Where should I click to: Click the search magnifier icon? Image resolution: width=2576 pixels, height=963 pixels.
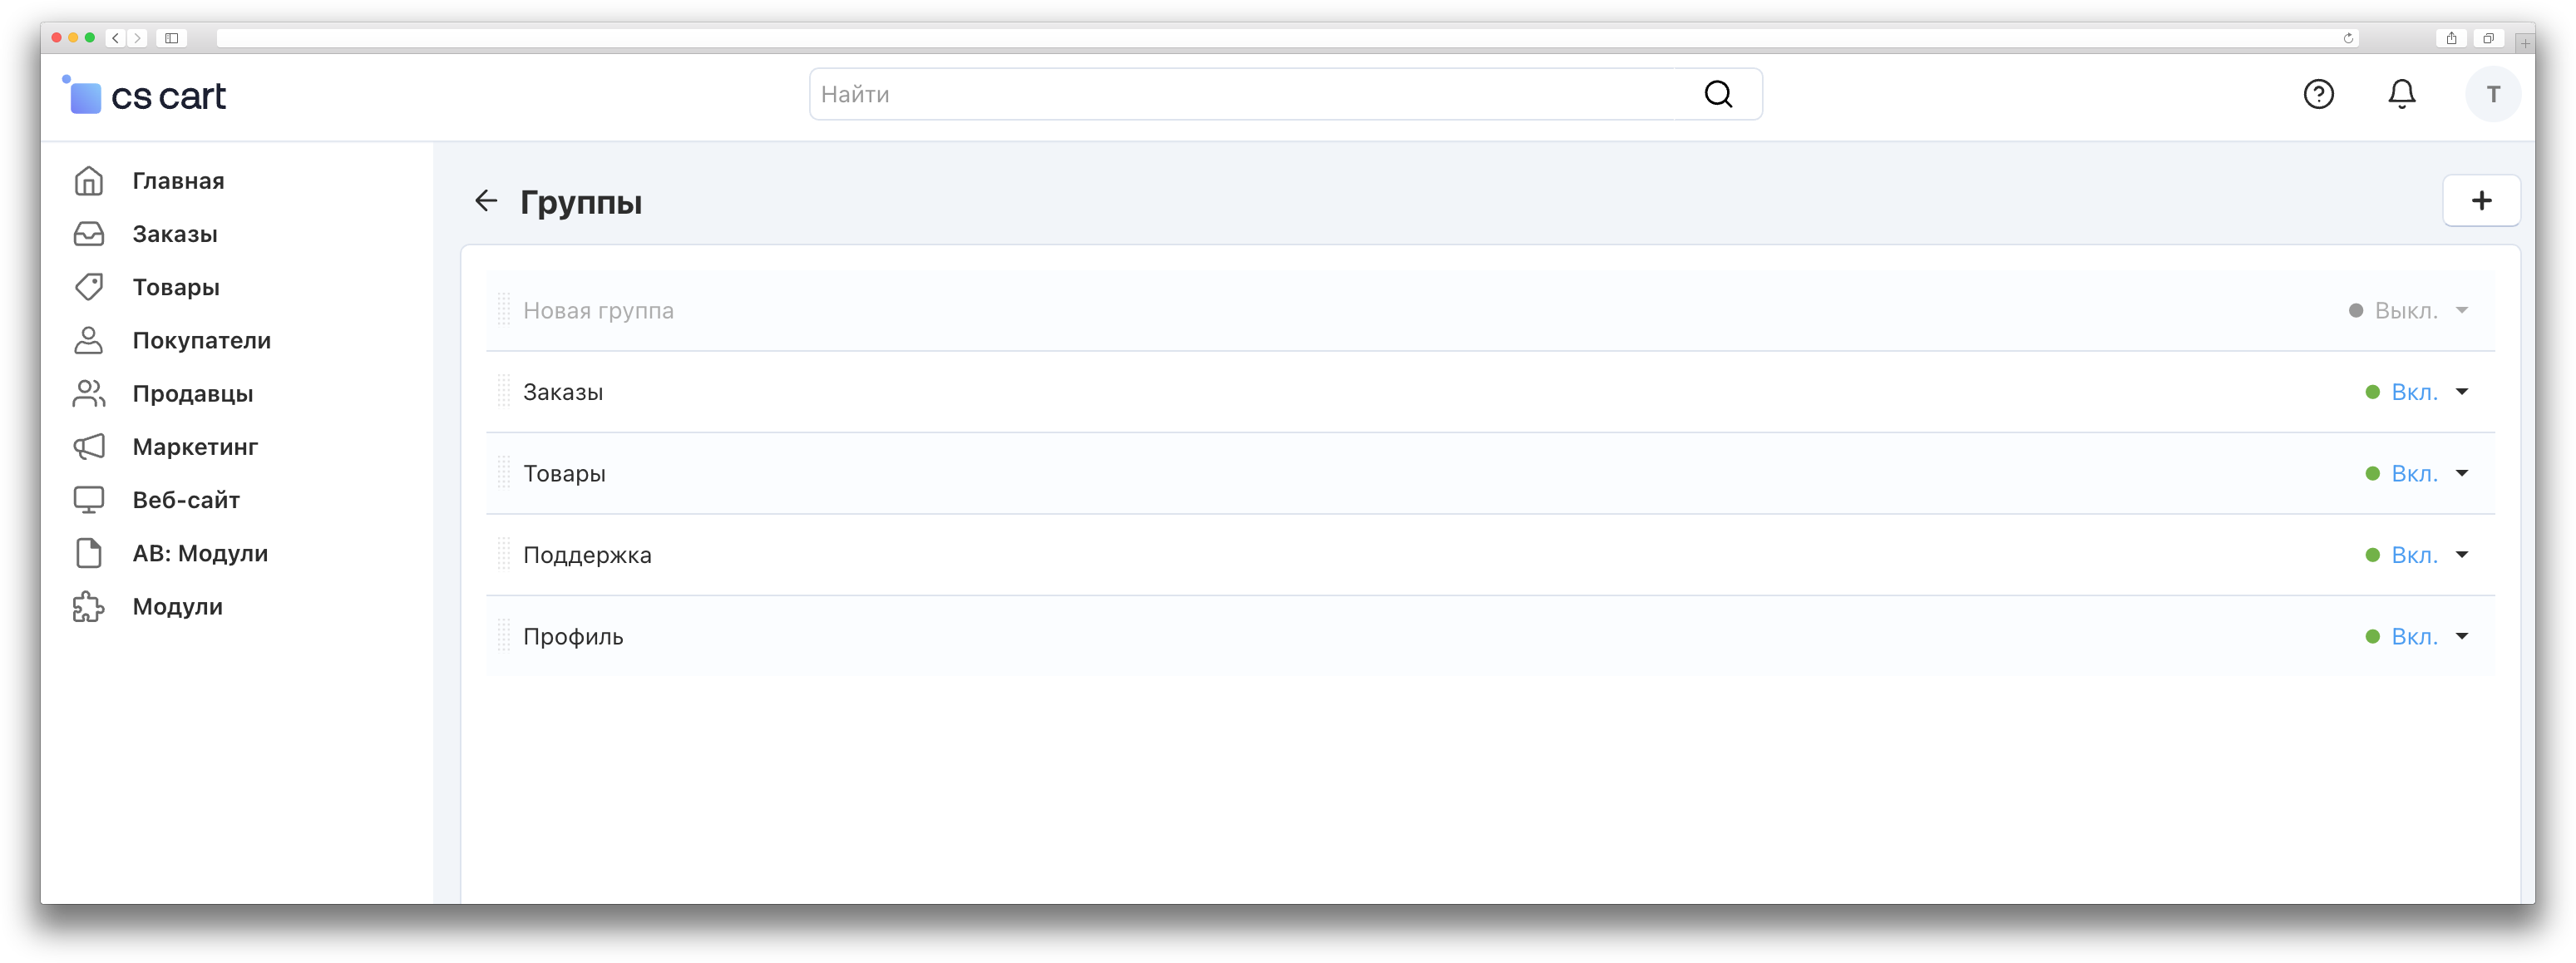tap(1718, 94)
